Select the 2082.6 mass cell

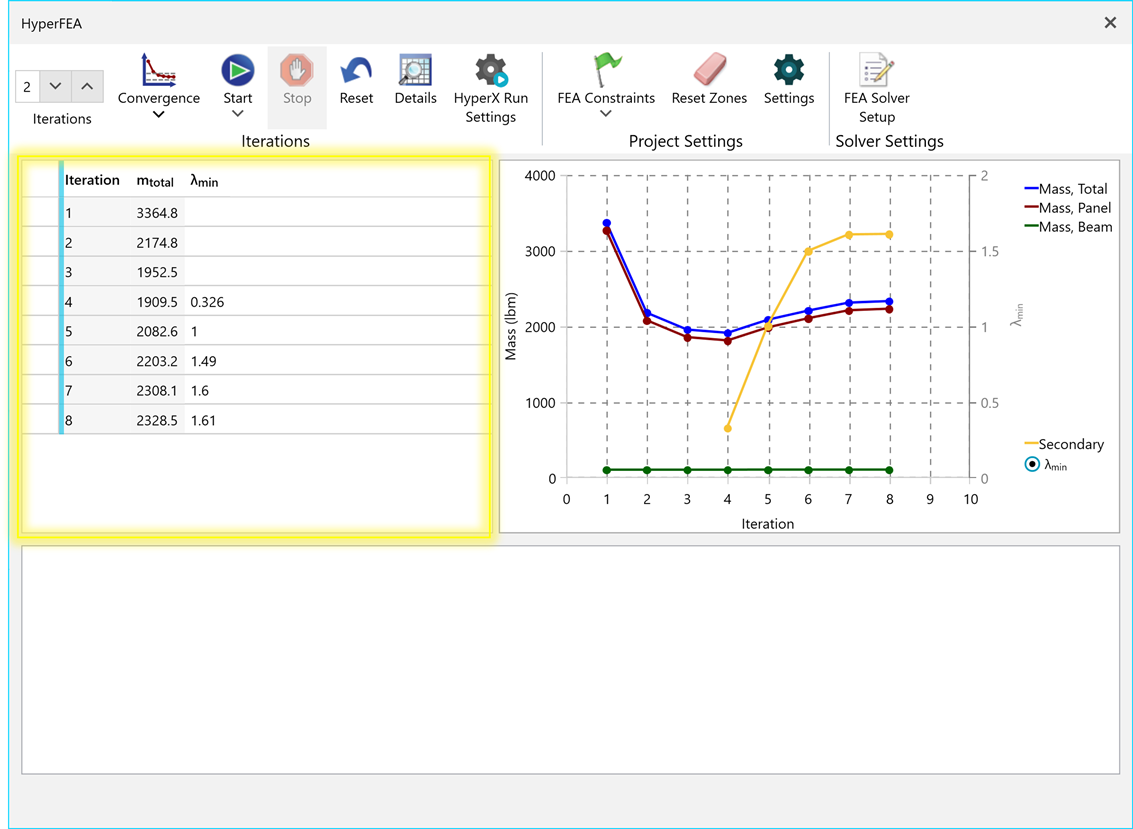pos(157,332)
